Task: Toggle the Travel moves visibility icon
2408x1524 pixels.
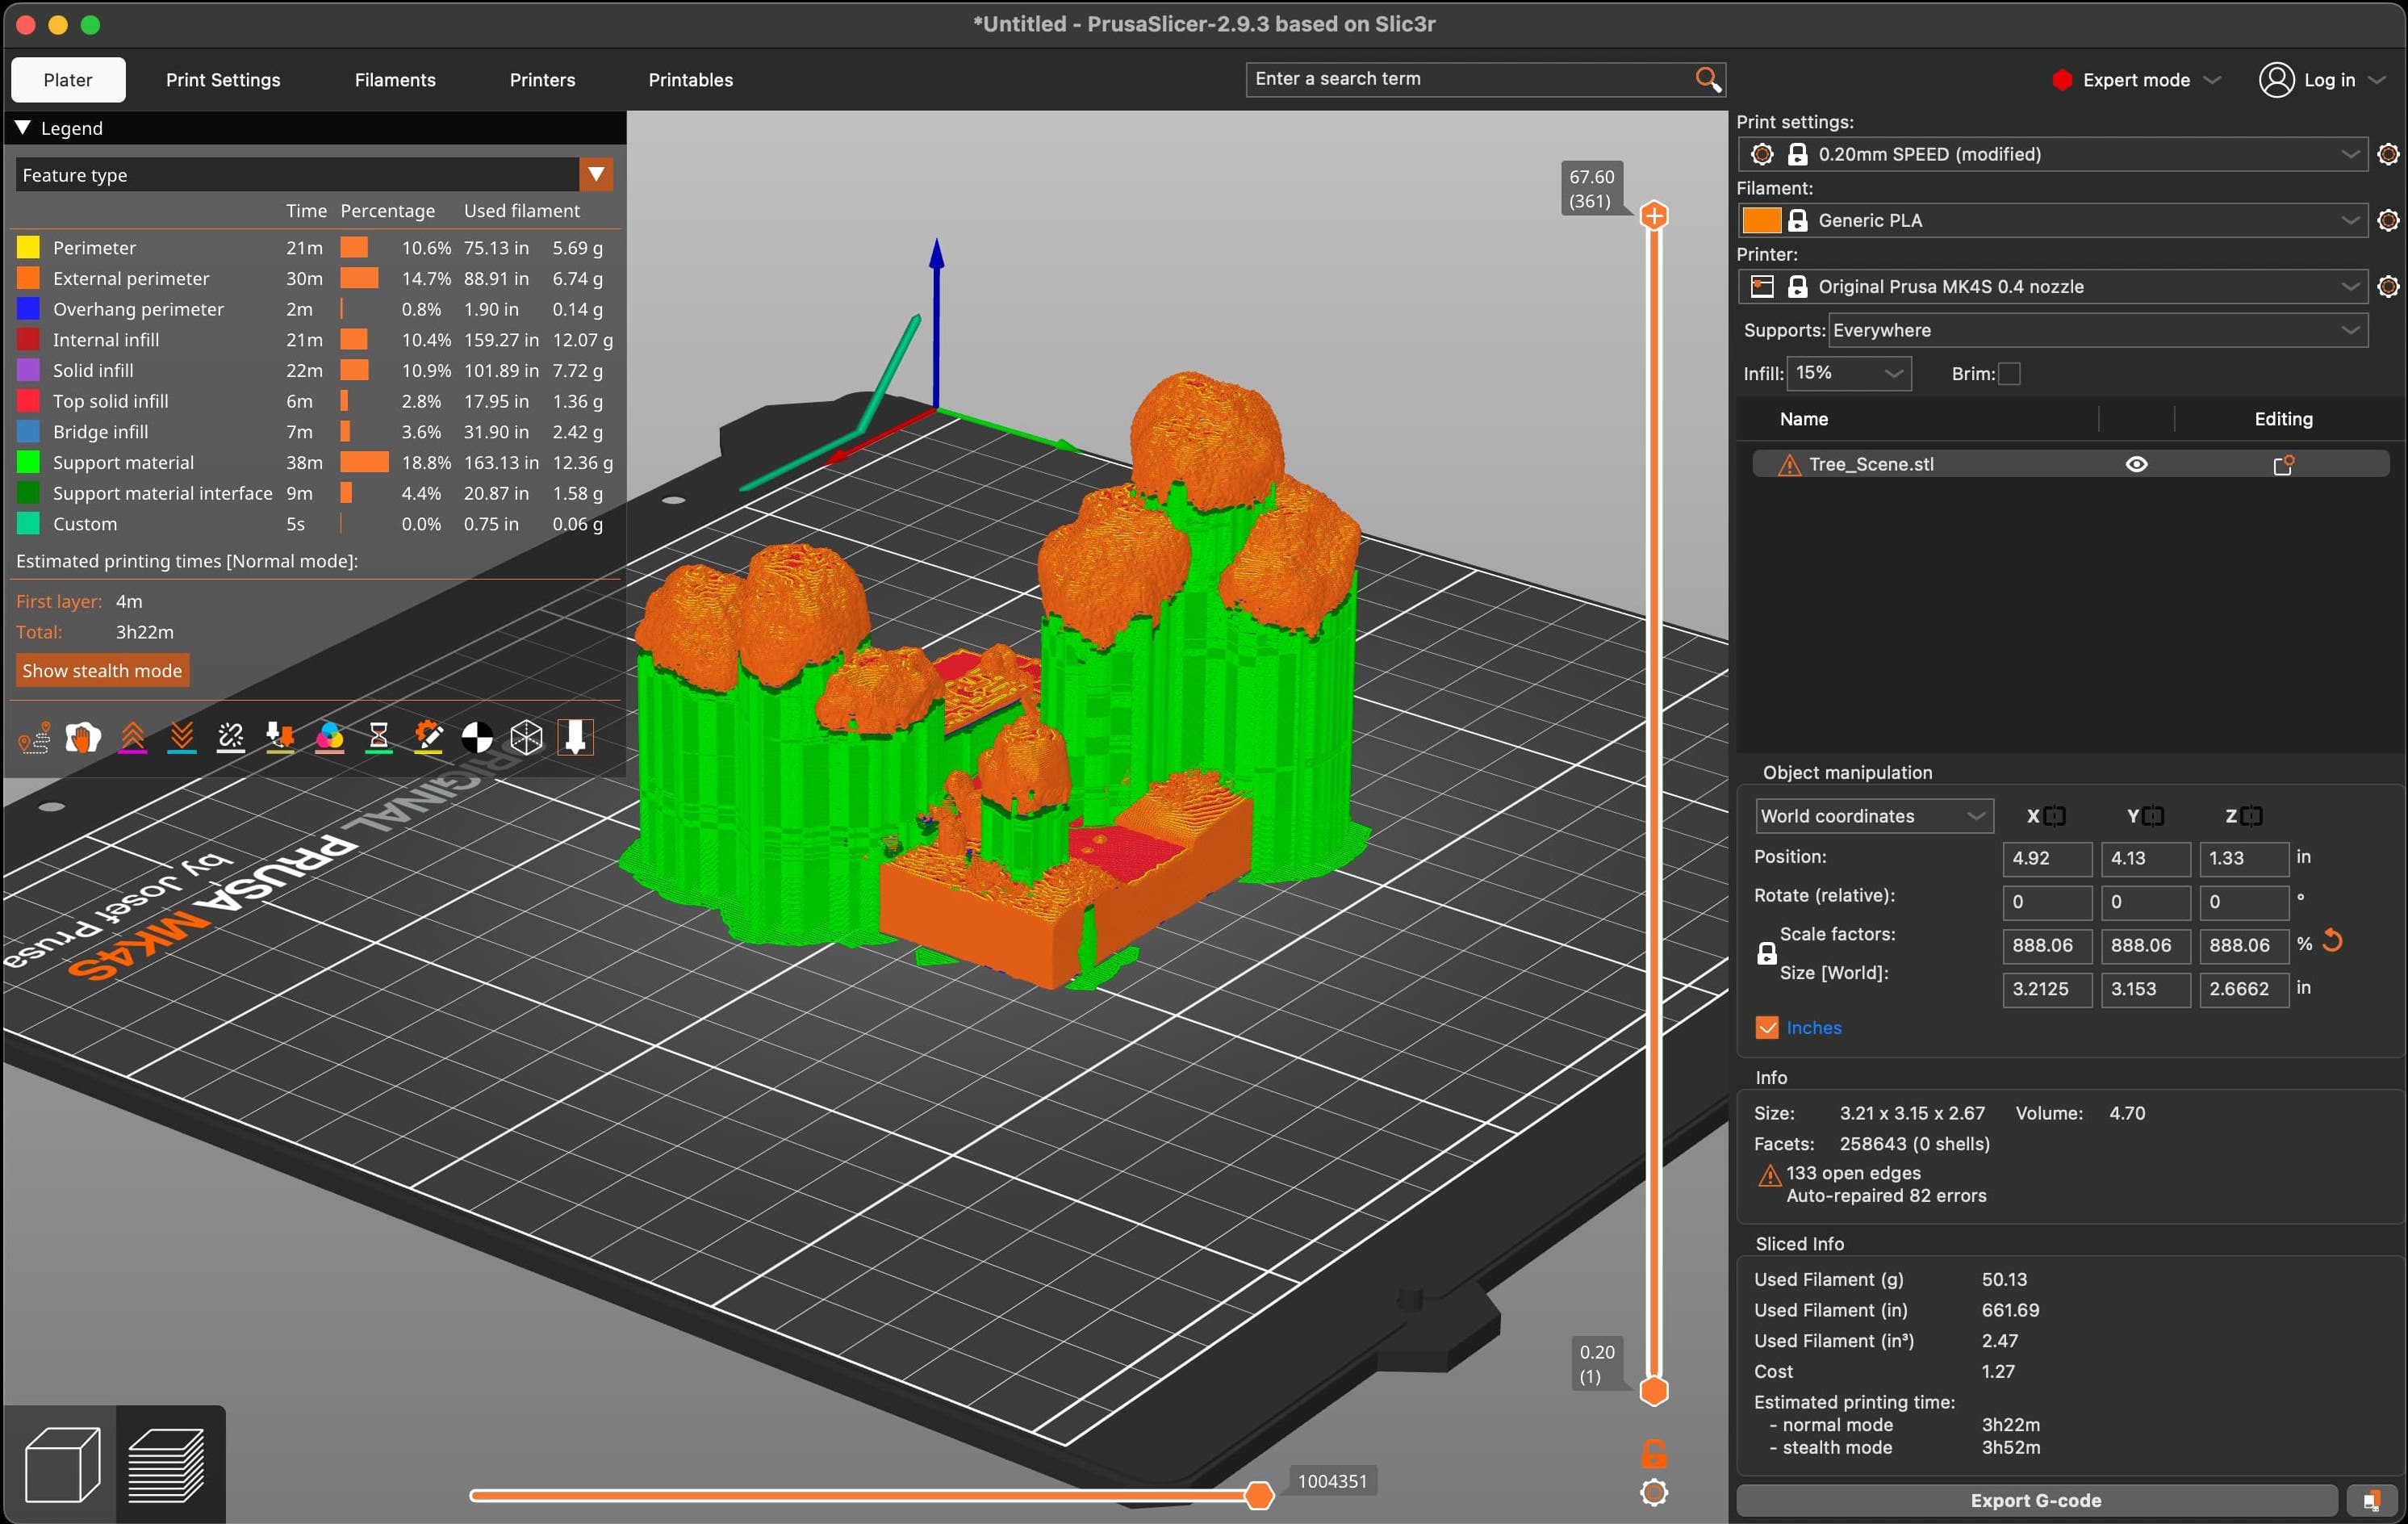Action: tap(34, 738)
